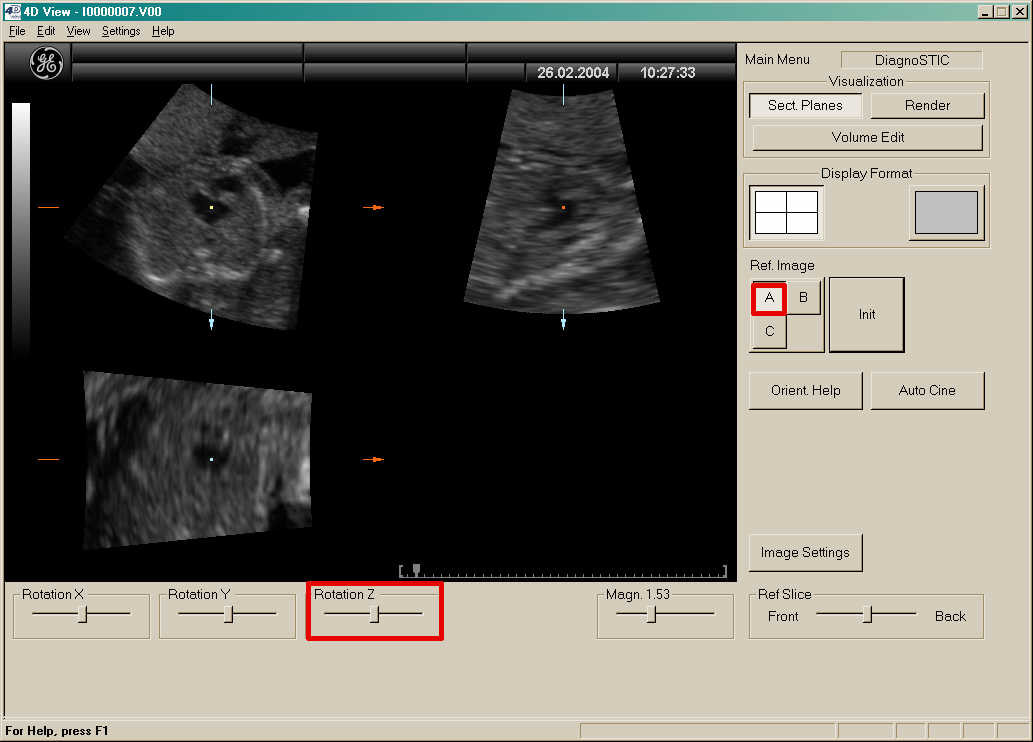Adjust the Rotation Z slider
Screen dimensions: 1033x742
click(374, 614)
